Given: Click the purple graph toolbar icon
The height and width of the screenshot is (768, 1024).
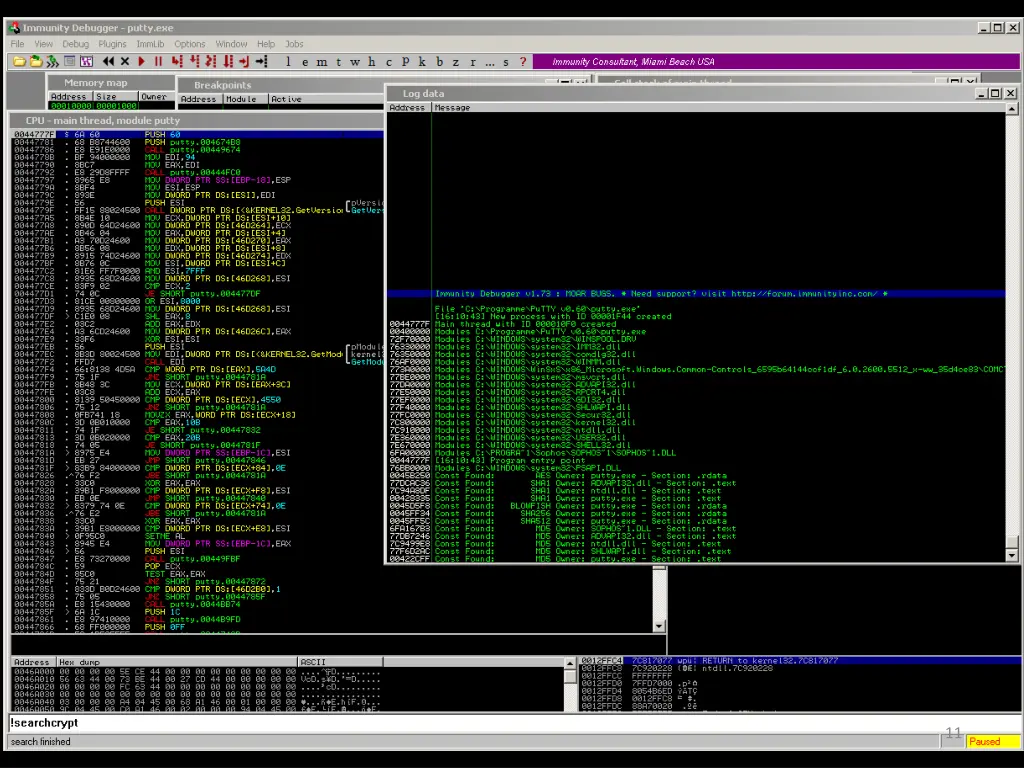Looking at the screenshot, I should (86, 61).
